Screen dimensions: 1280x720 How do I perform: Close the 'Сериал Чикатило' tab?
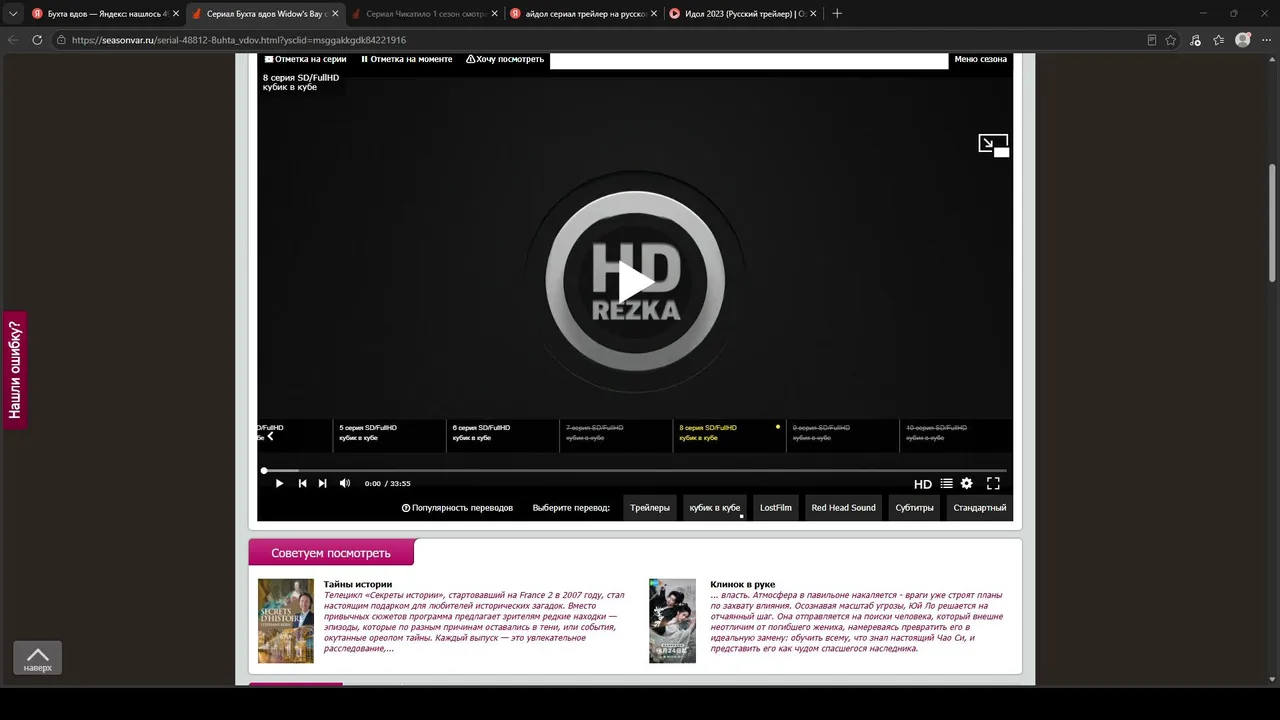click(x=494, y=14)
